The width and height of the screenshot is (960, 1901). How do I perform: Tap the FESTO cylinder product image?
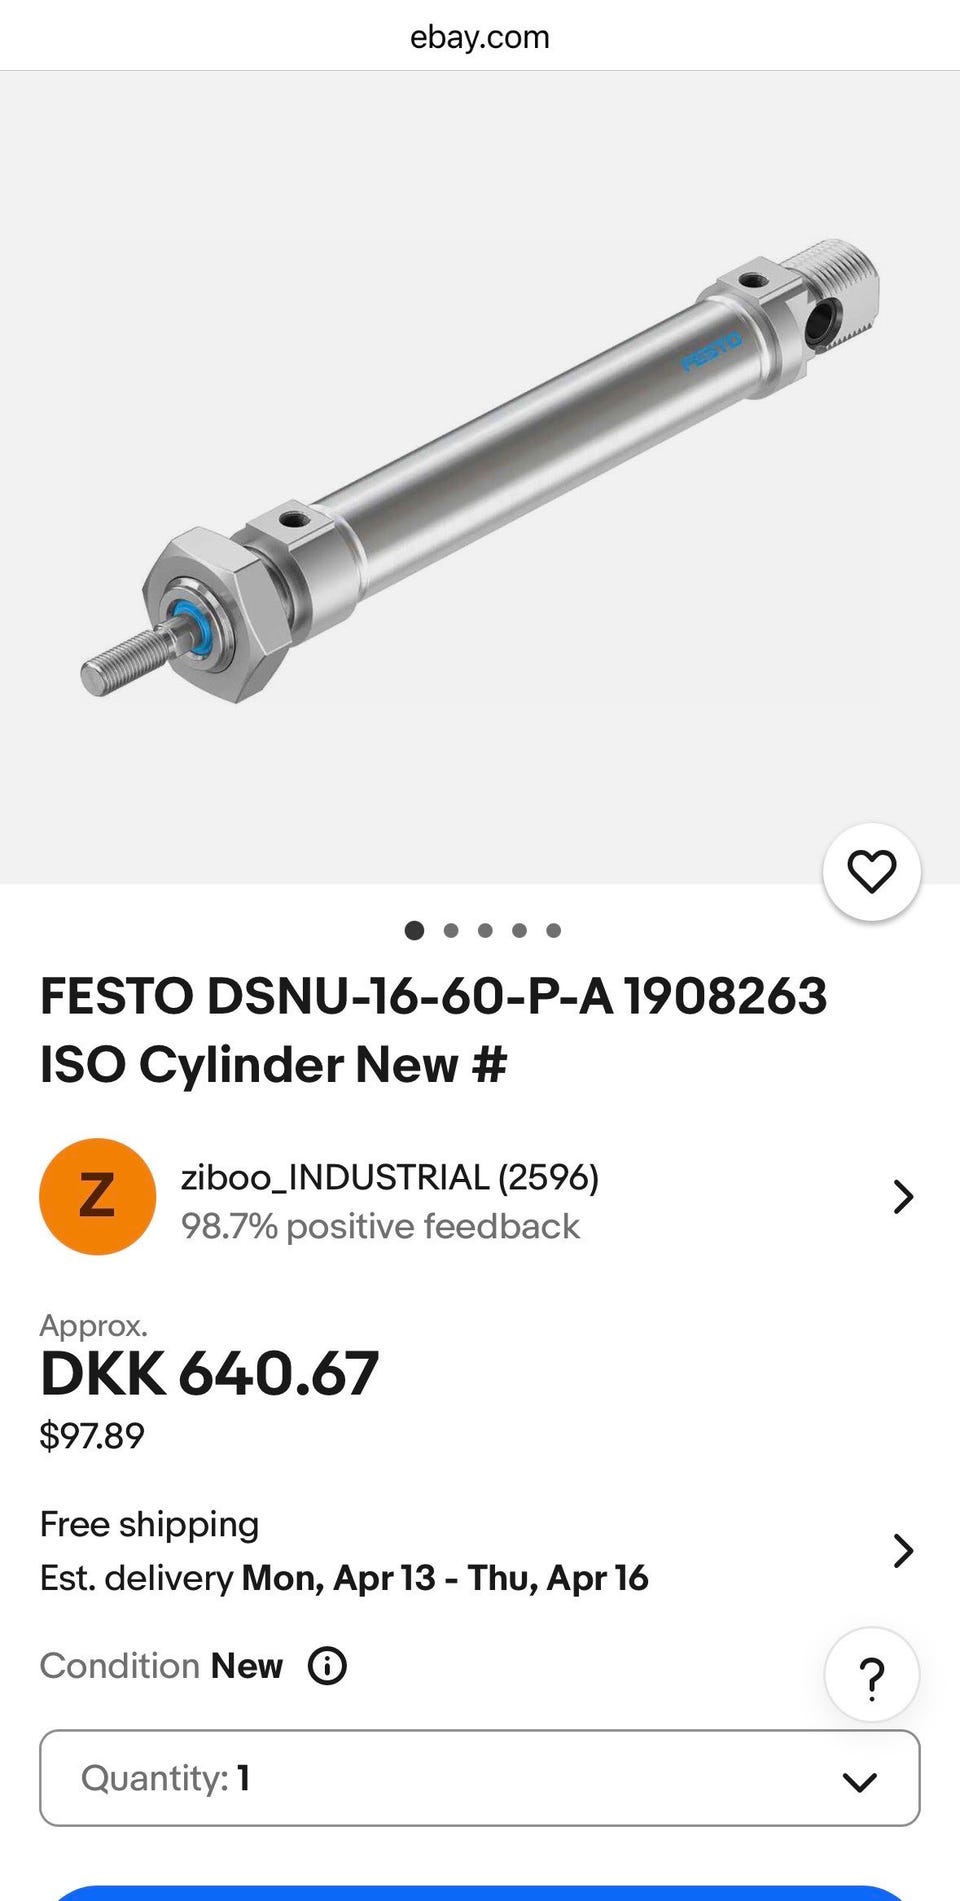pyautogui.click(x=480, y=470)
